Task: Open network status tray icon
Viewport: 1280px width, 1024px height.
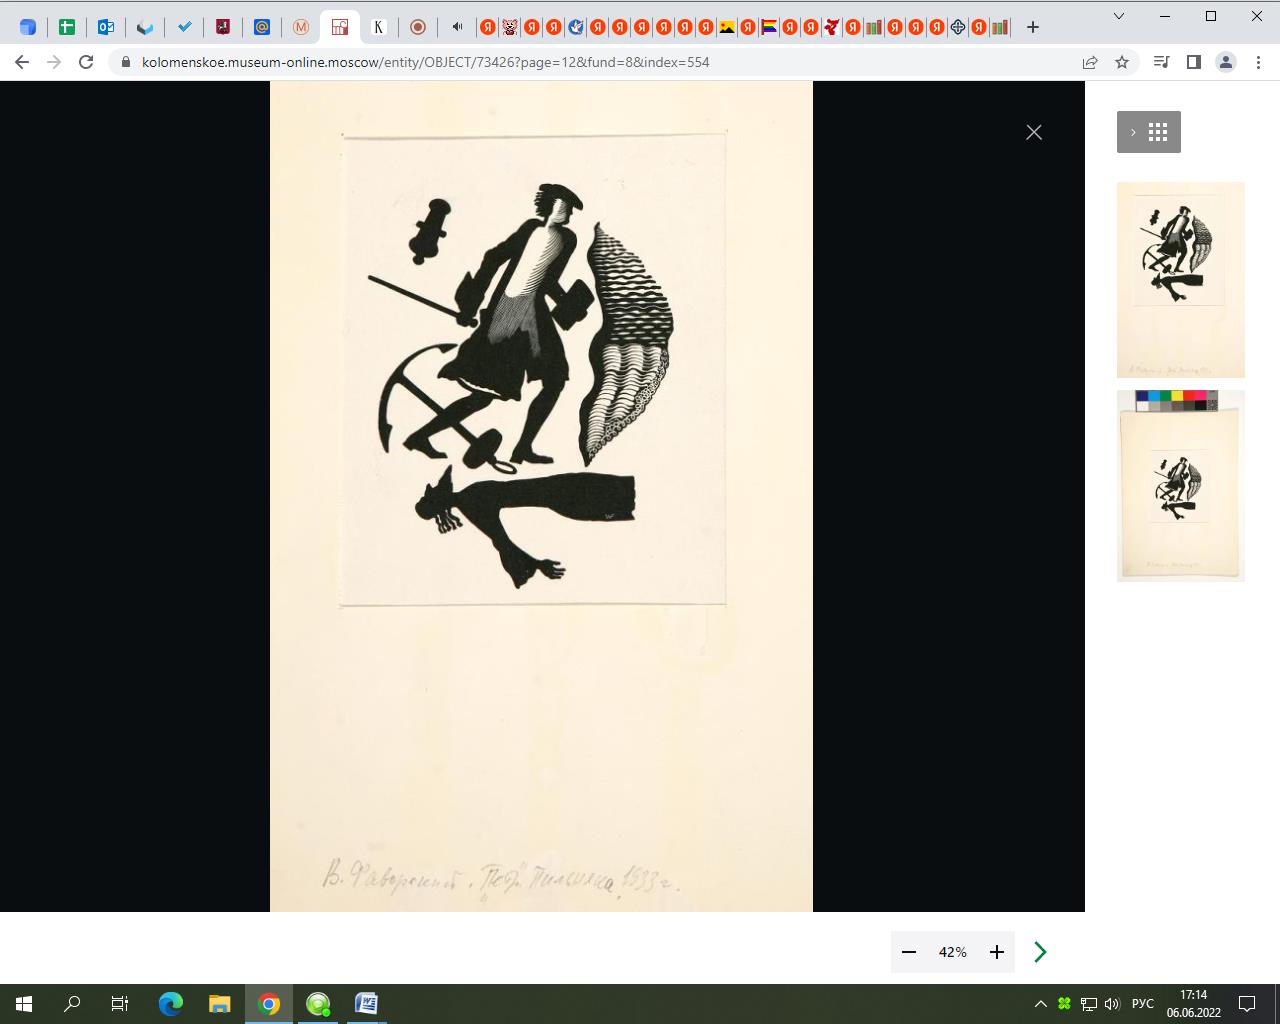Action: pos(1089,1004)
